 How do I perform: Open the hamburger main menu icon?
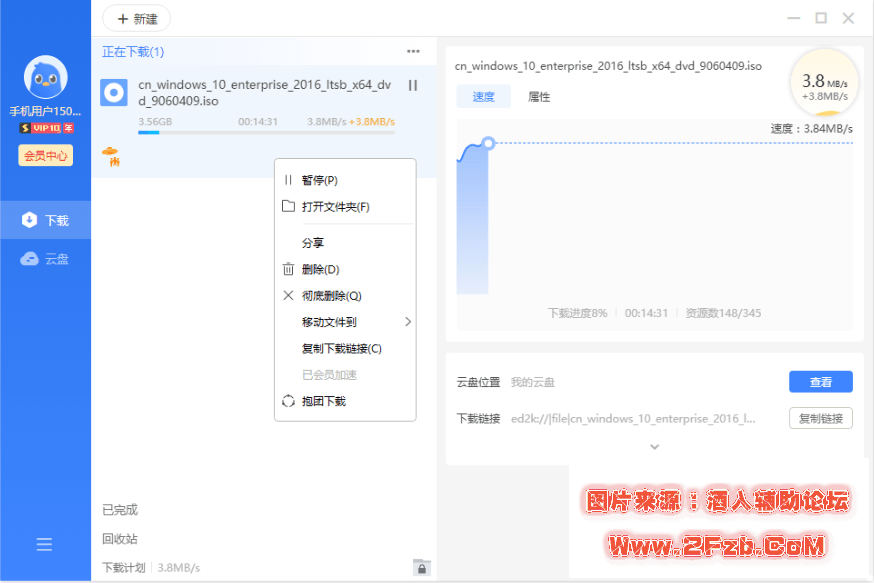click(x=44, y=545)
